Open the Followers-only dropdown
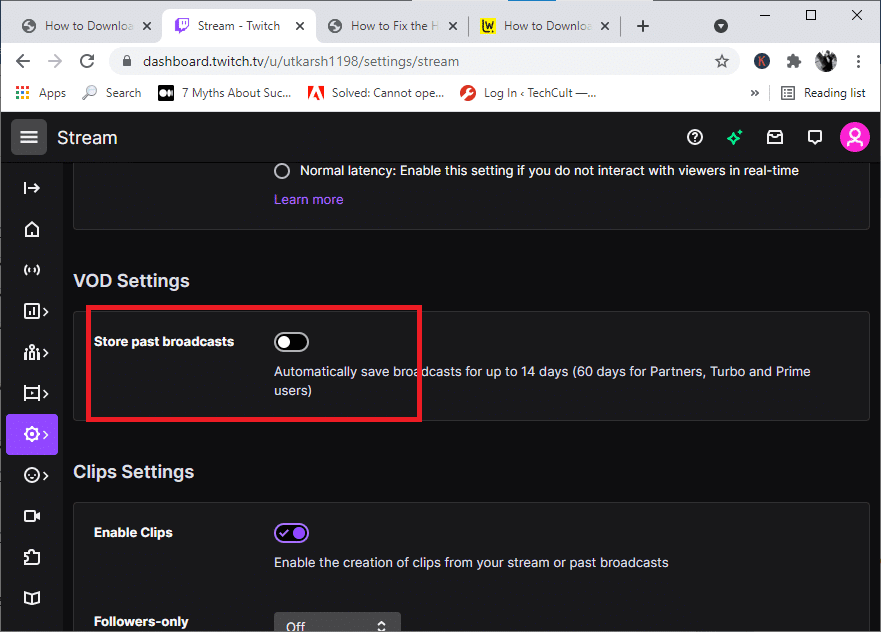881x632 pixels. [x=337, y=623]
